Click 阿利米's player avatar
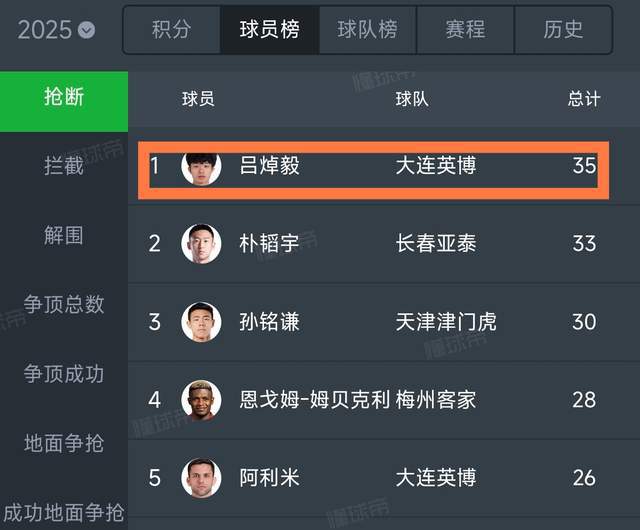Viewport: 640px width, 530px height. tap(201, 478)
